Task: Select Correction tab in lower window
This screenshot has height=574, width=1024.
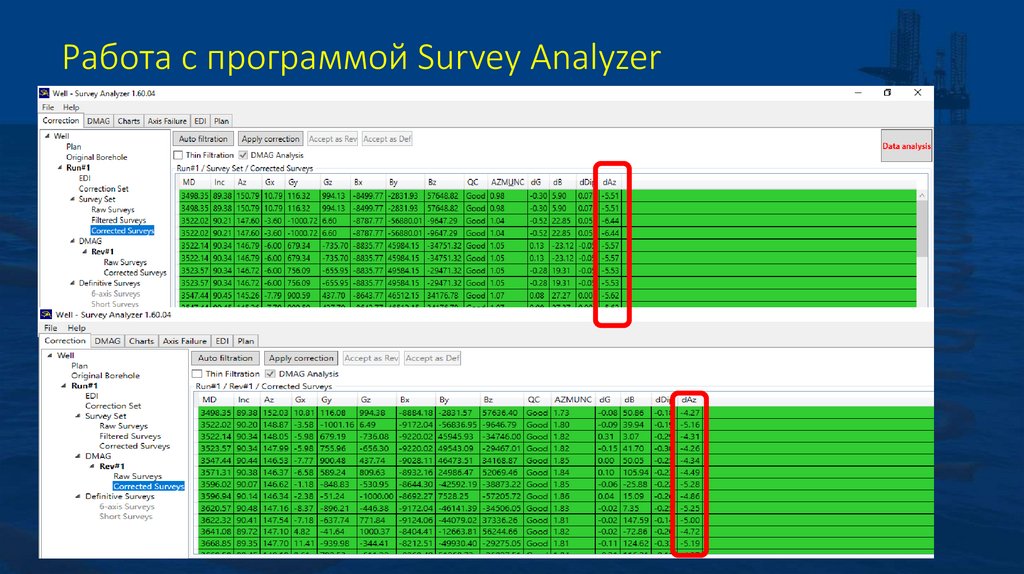Action: pos(65,341)
